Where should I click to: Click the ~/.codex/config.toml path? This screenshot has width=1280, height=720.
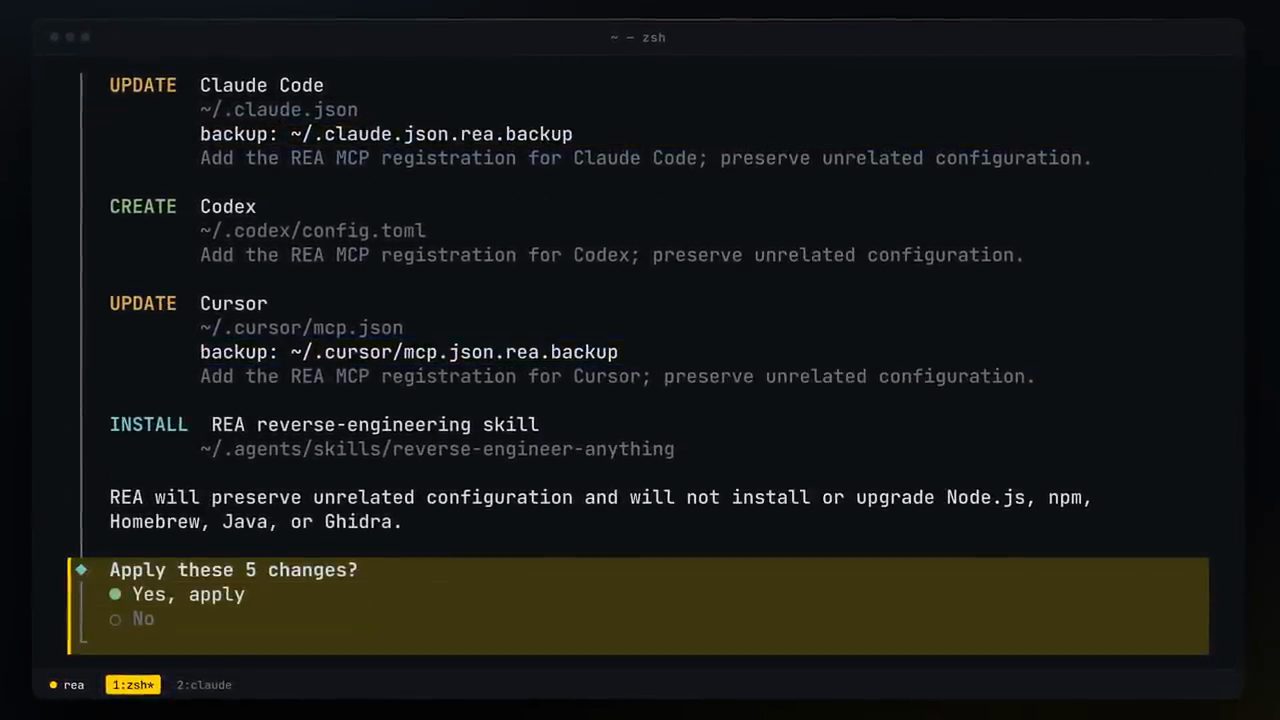[313, 231]
